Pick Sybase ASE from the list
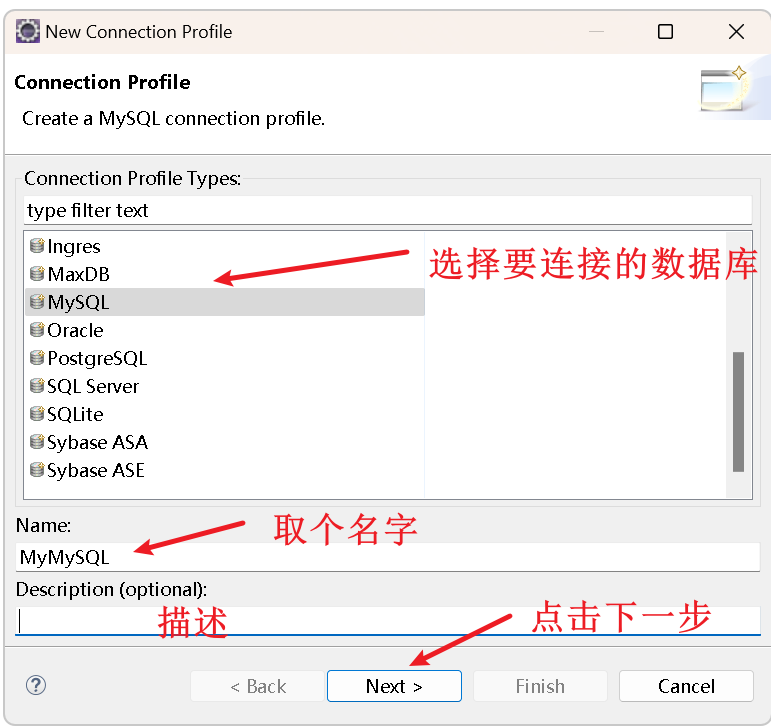This screenshot has height=726, width=771. click(x=225, y=470)
